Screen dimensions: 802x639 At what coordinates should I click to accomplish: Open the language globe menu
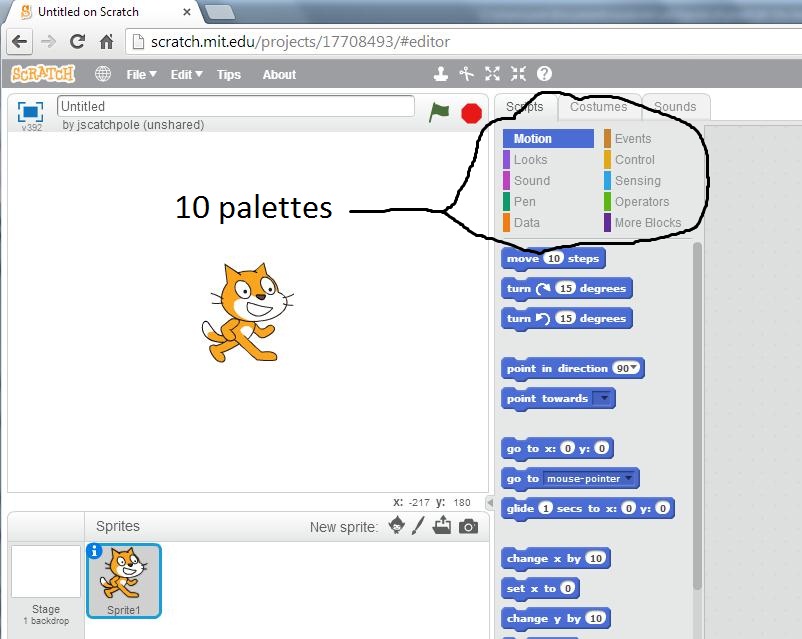[102, 74]
